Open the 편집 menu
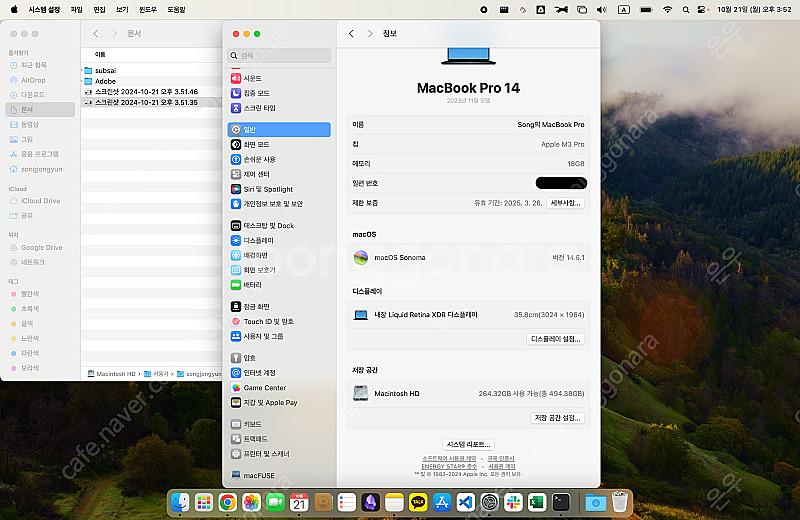Image resolution: width=800 pixels, height=520 pixels. click(99, 9)
